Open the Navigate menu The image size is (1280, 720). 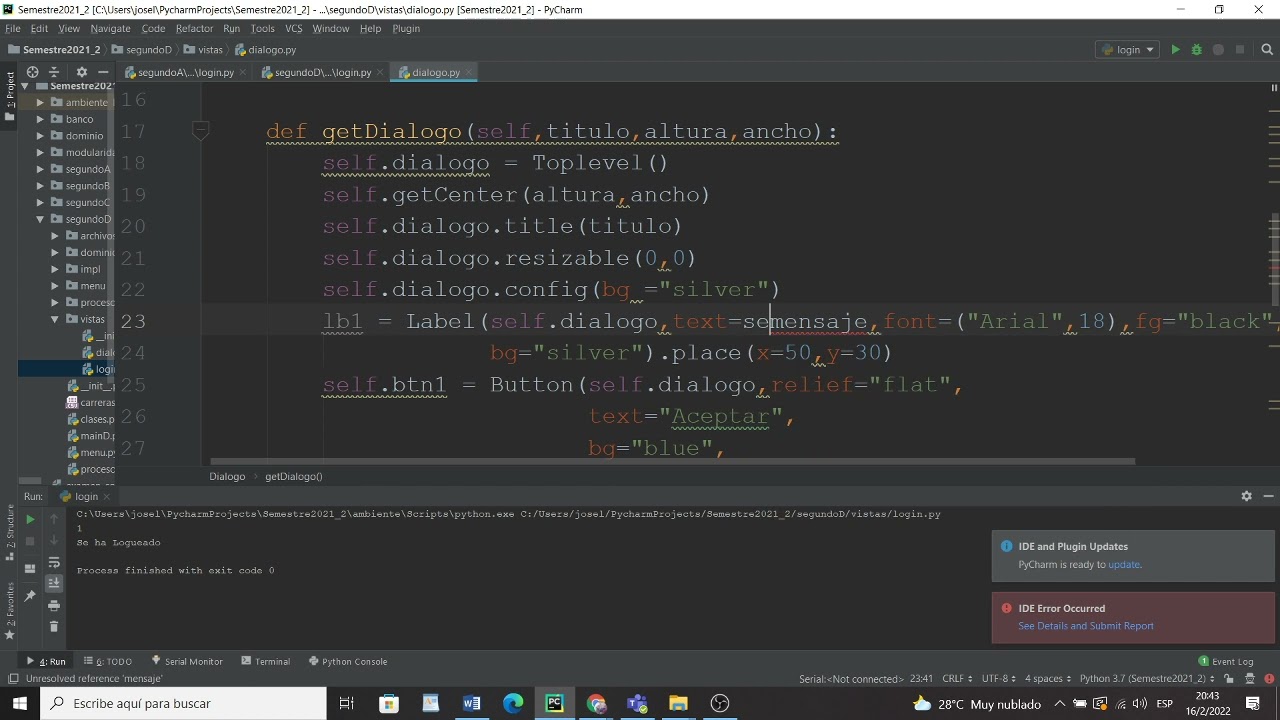(x=110, y=28)
